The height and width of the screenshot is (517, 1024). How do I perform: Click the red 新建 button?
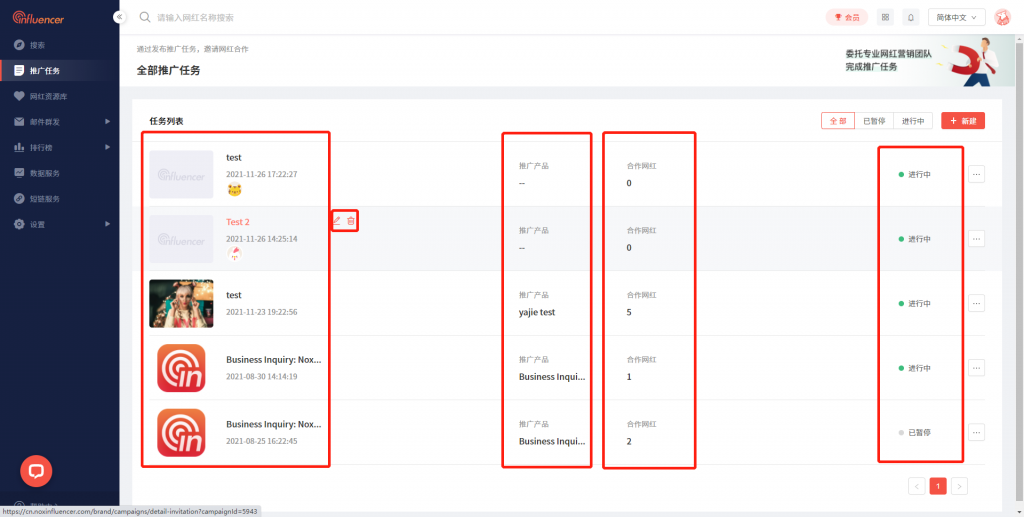963,120
